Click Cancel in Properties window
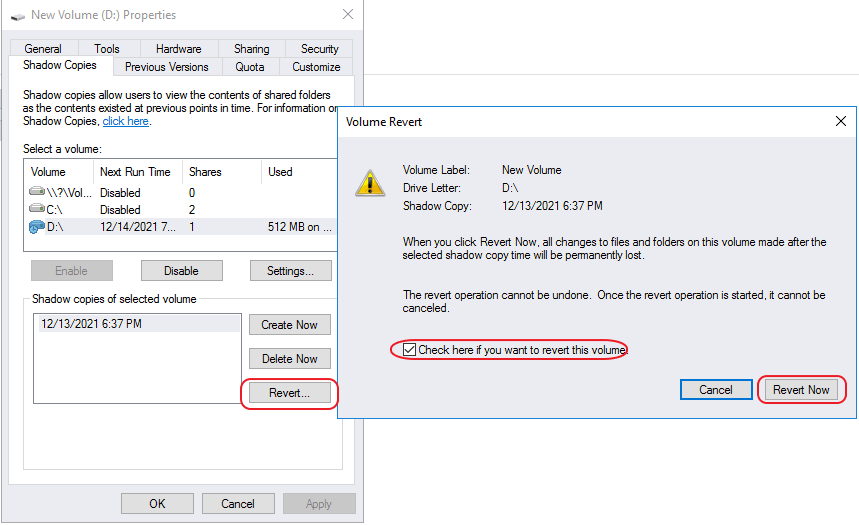This screenshot has height=525, width=859. (x=238, y=504)
